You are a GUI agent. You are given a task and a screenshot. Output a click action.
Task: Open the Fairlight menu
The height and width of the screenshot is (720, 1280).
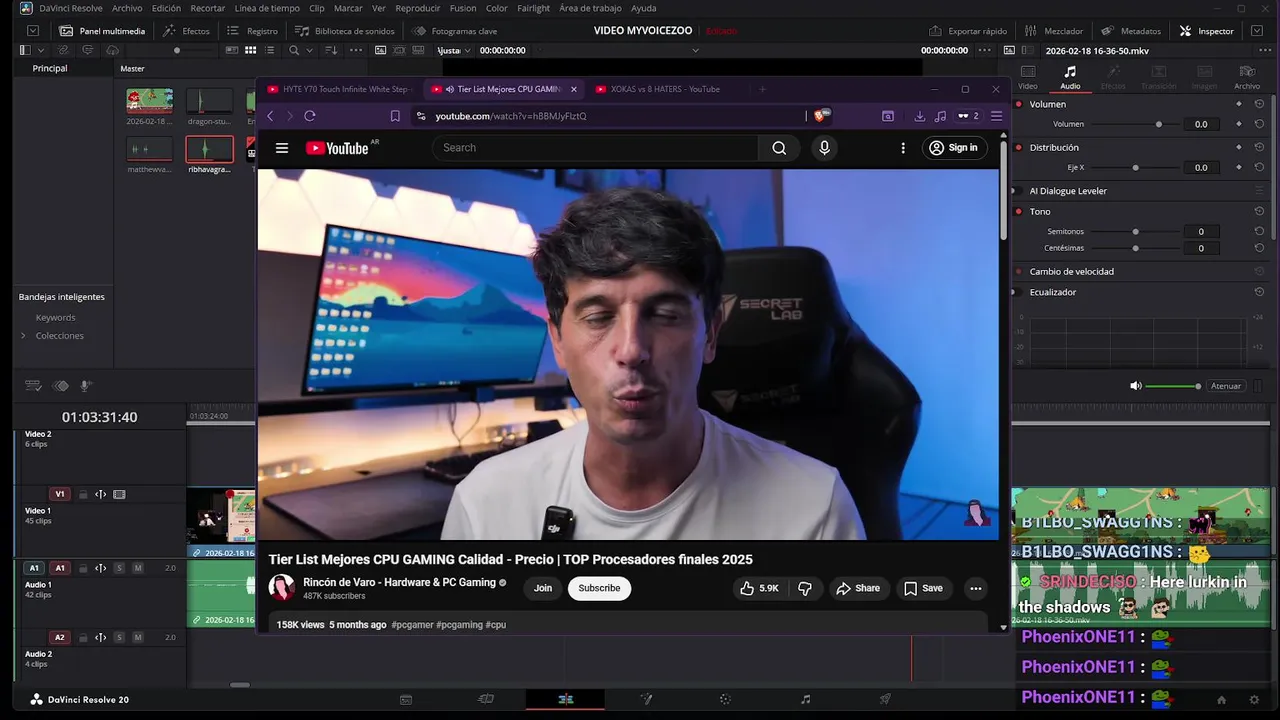click(533, 8)
